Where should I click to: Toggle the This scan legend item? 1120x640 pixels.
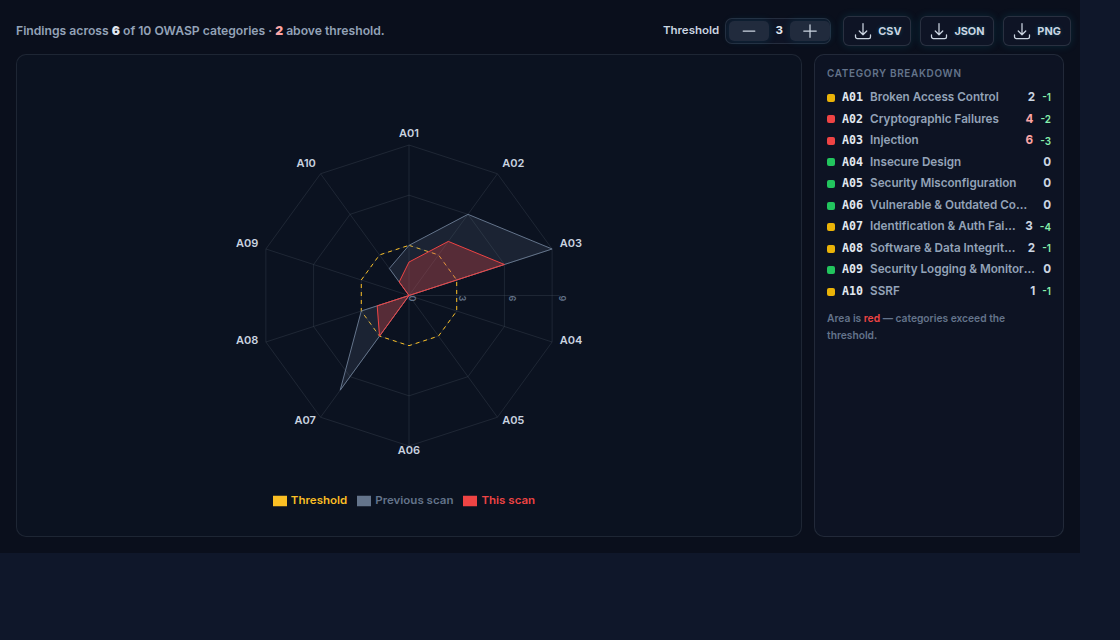point(499,501)
